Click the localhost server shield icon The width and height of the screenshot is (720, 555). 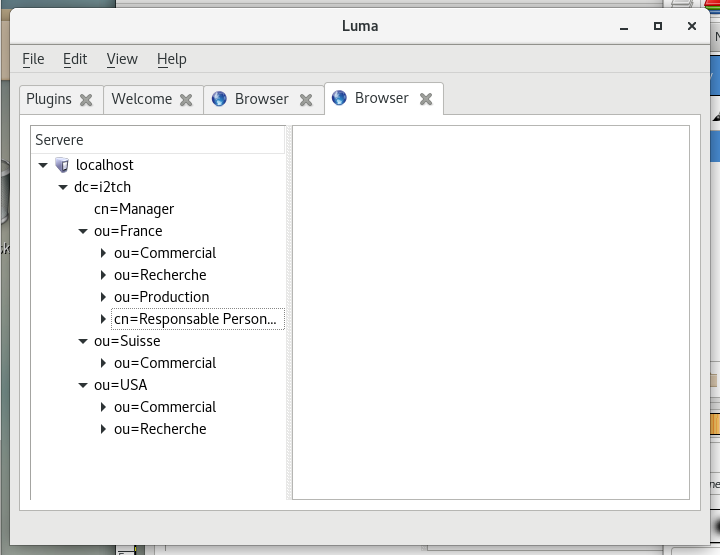tap(62, 165)
